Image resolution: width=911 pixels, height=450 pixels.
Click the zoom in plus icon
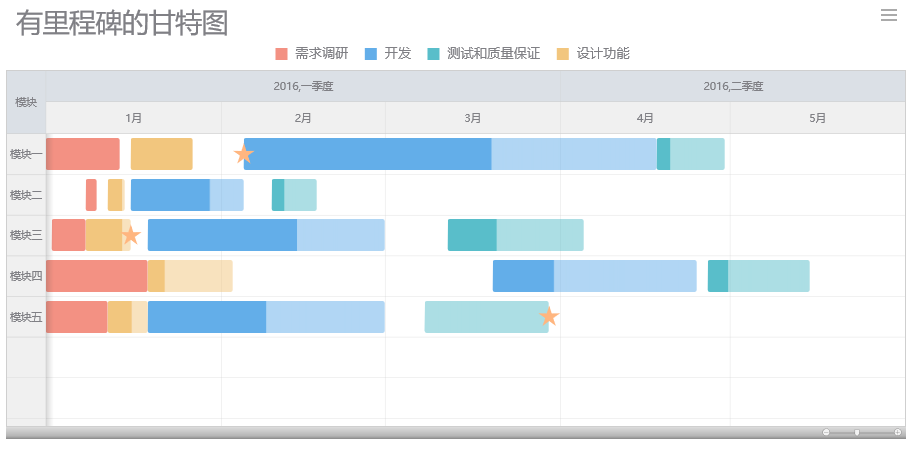[x=897, y=432]
